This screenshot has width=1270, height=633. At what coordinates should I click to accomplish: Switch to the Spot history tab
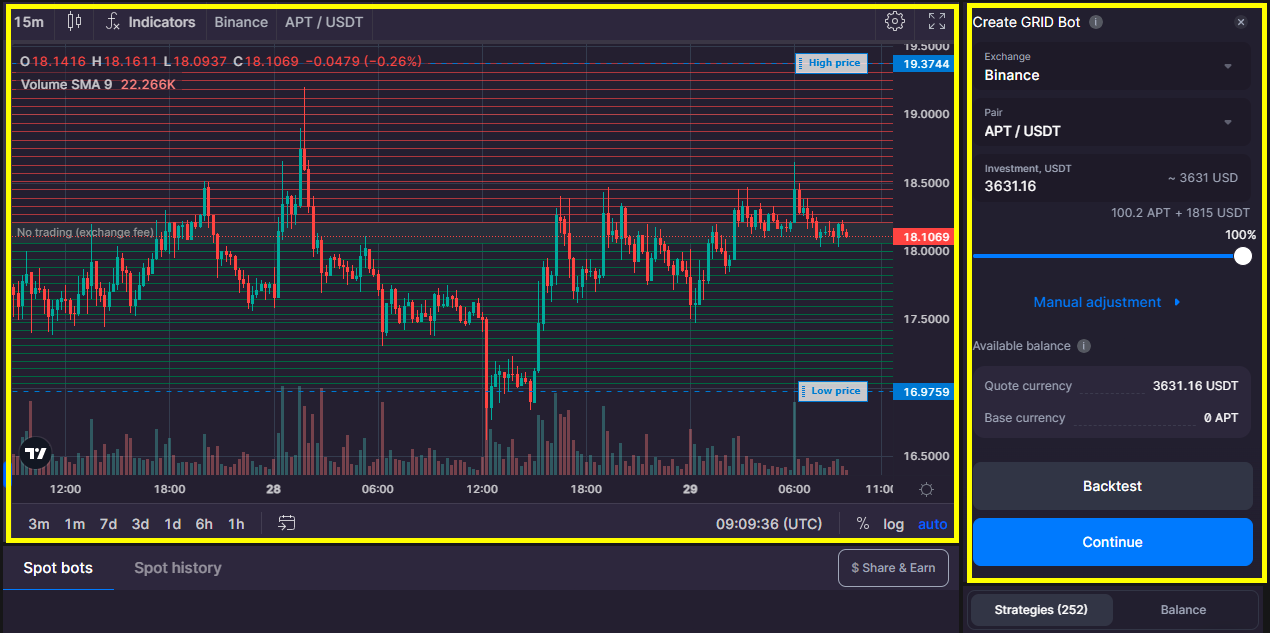[x=177, y=567]
